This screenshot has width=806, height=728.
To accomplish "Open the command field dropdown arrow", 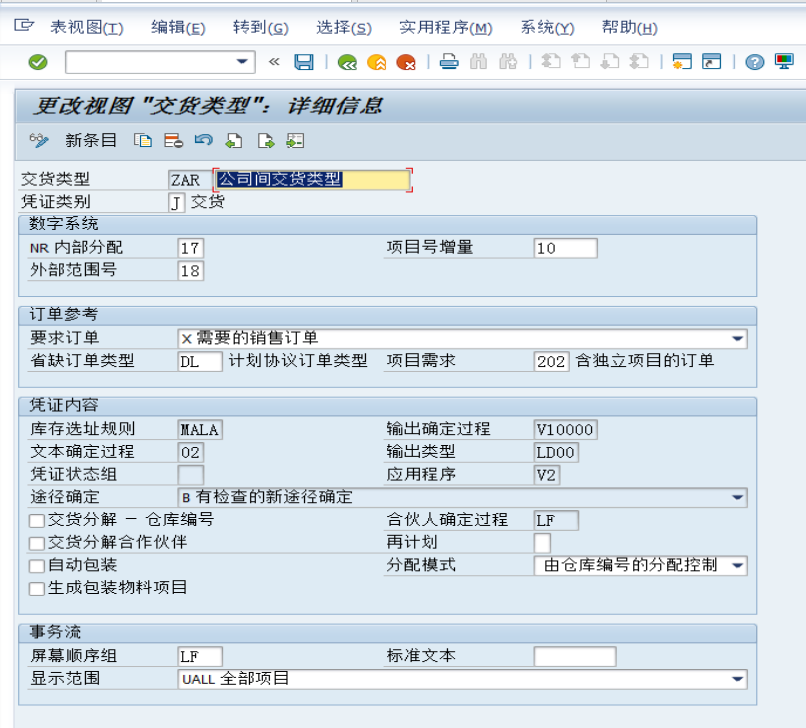I will [242, 62].
